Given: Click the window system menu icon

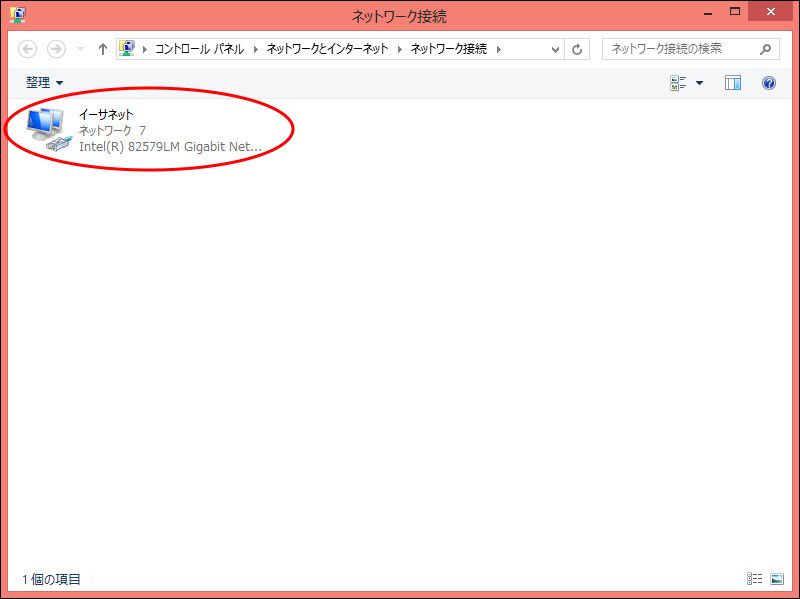Looking at the screenshot, I should point(17,15).
